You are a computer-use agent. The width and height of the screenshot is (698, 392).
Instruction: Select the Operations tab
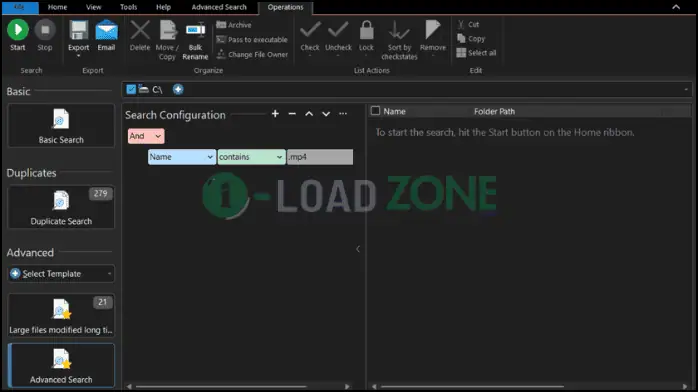[285, 7]
